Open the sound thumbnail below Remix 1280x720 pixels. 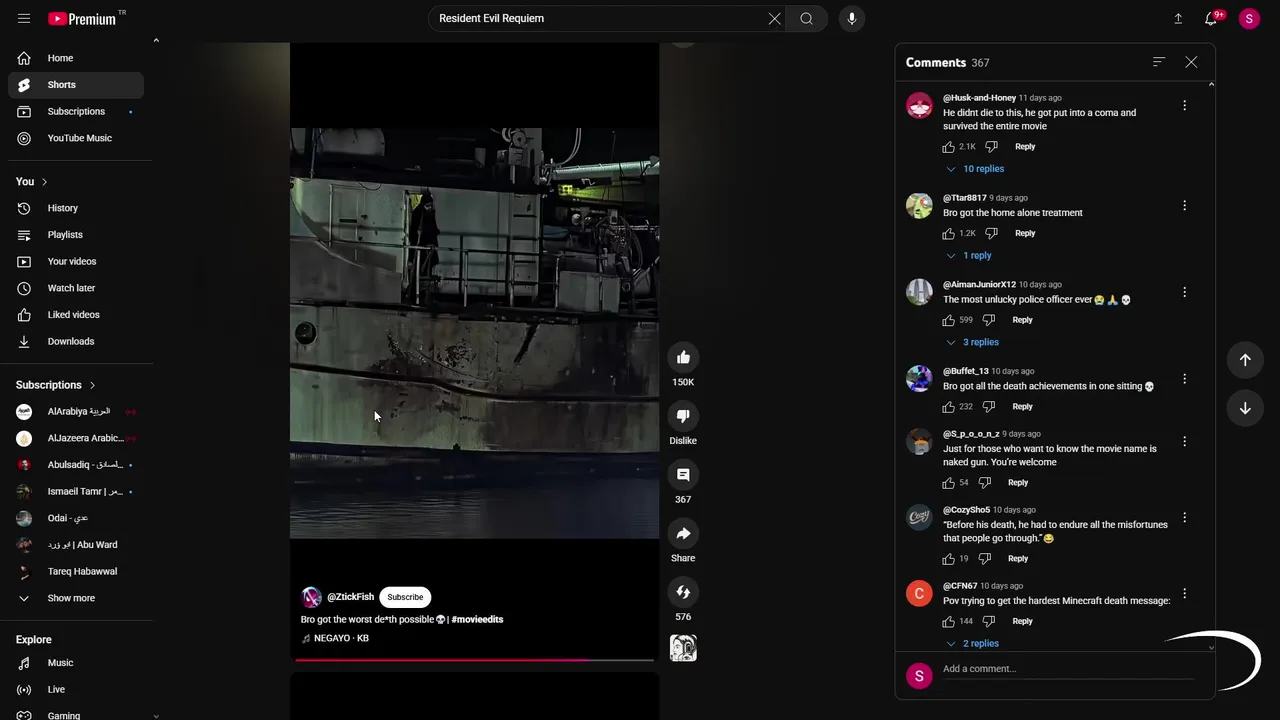pos(683,648)
